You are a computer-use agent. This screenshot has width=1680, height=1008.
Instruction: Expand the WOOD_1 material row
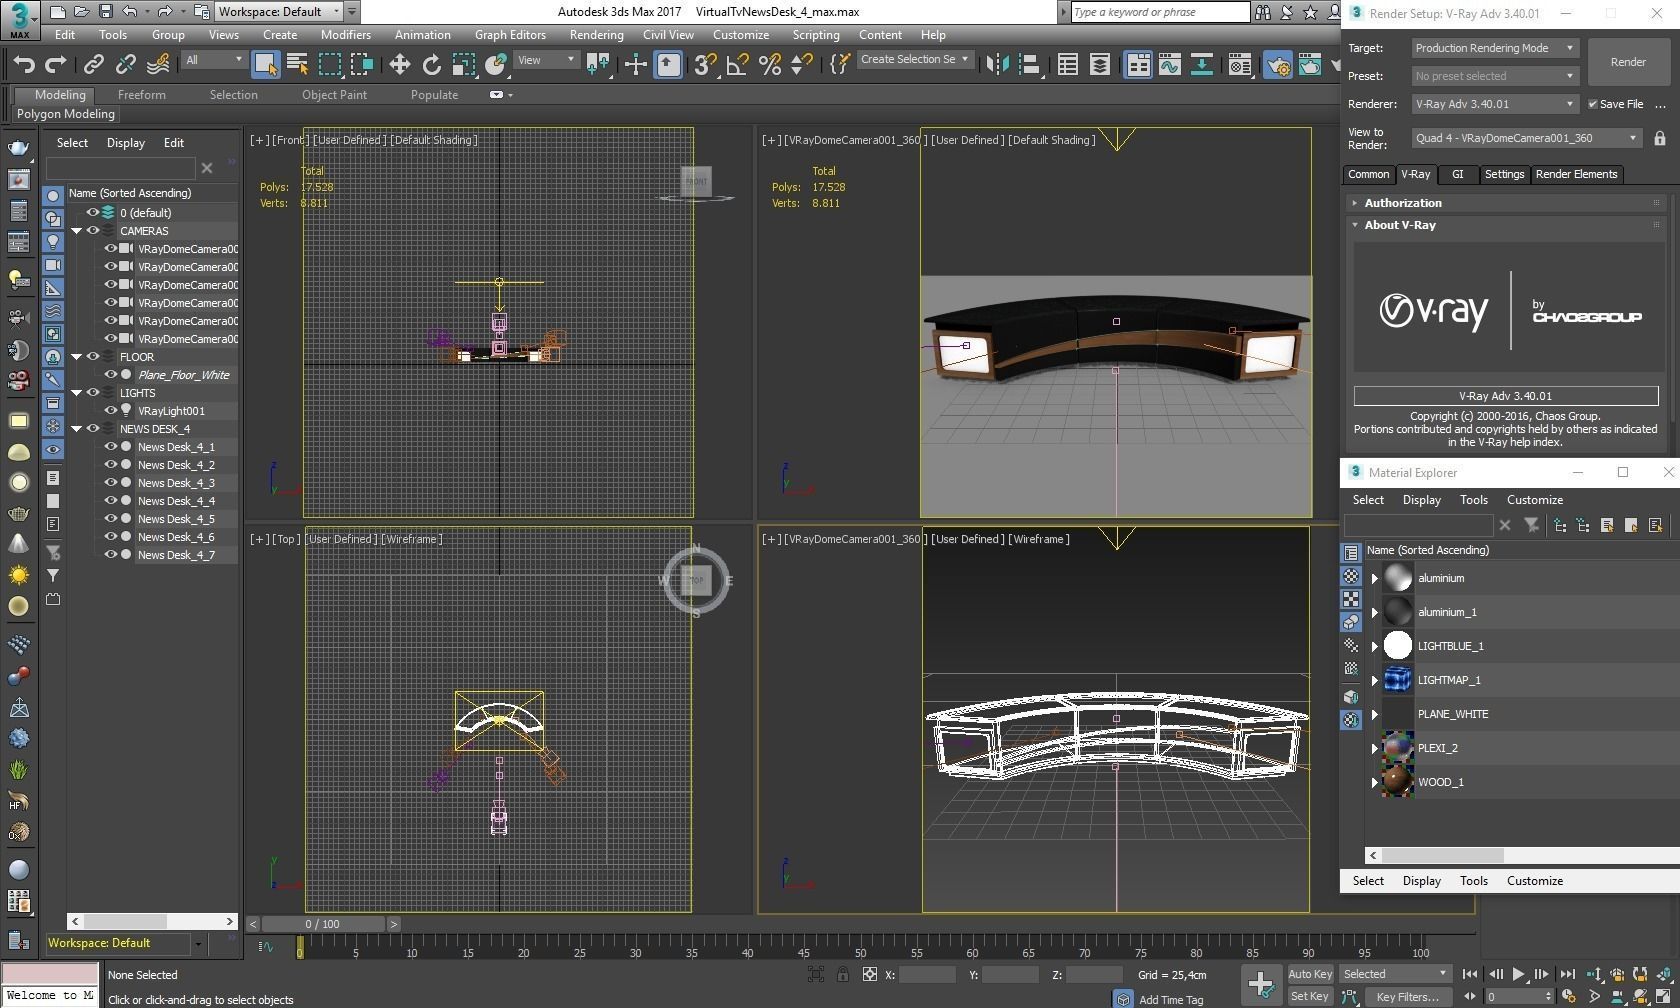[1374, 782]
